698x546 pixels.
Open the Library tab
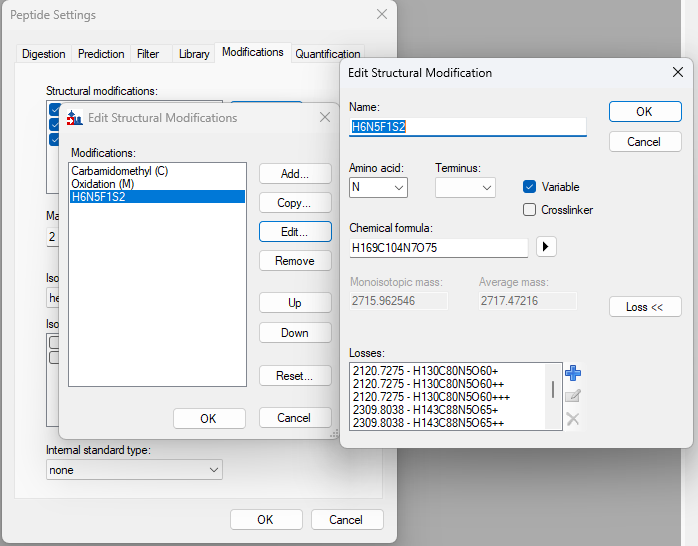(x=194, y=54)
